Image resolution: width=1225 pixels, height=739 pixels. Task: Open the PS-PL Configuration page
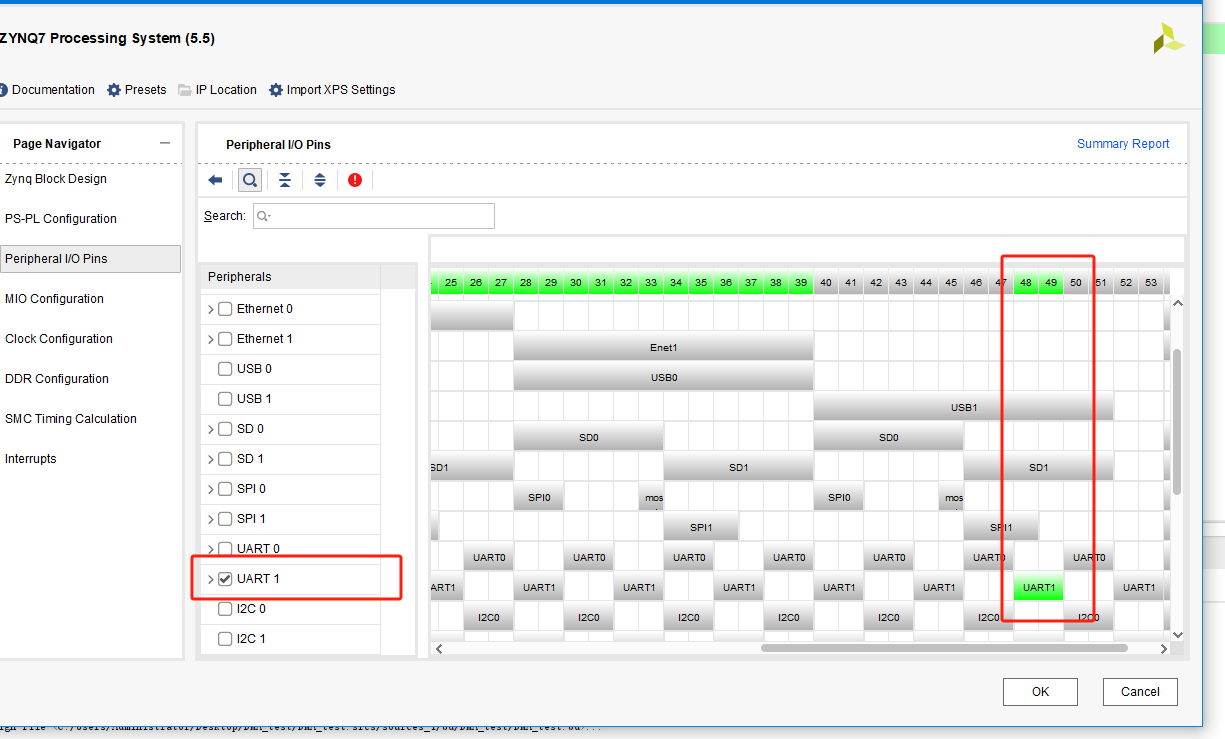(60, 219)
